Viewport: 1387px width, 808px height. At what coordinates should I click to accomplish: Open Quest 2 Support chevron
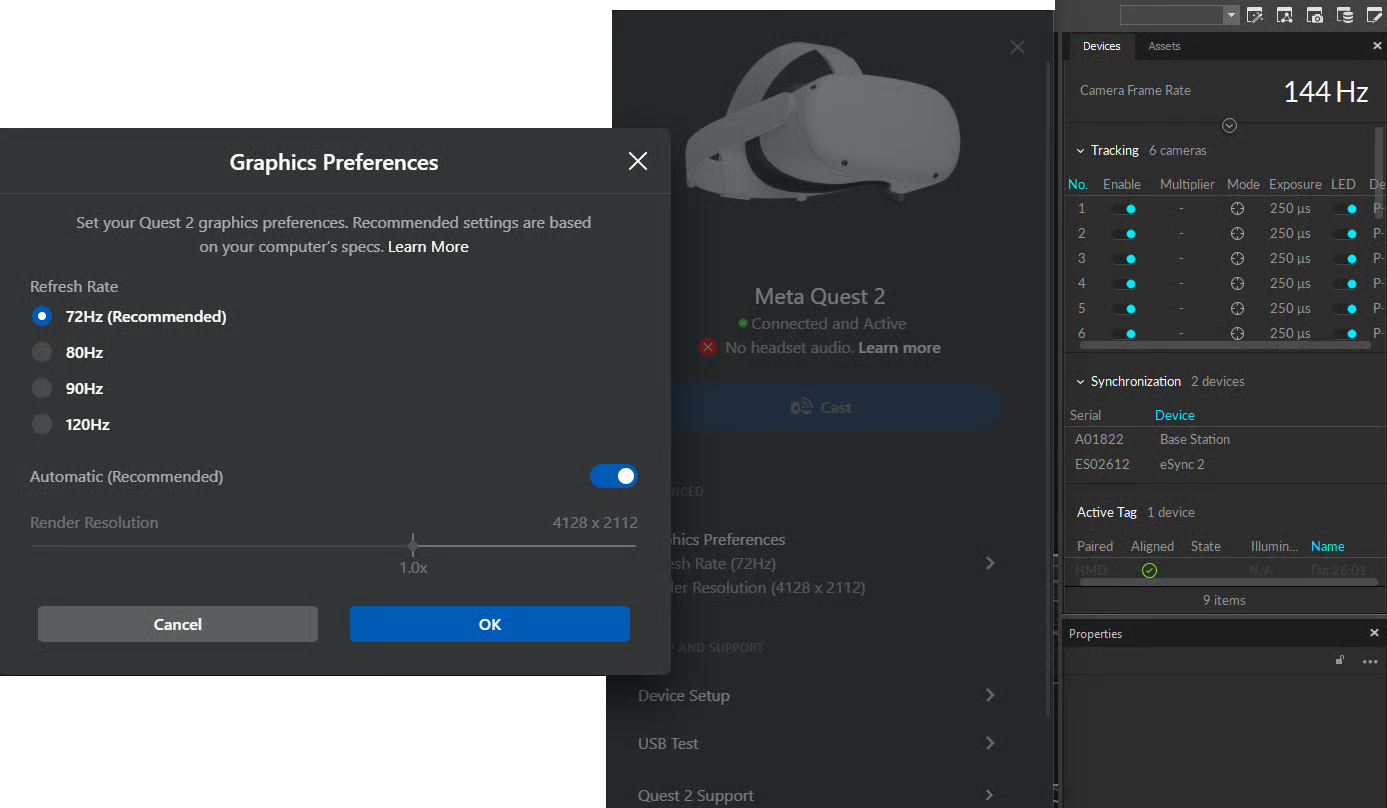pos(990,795)
